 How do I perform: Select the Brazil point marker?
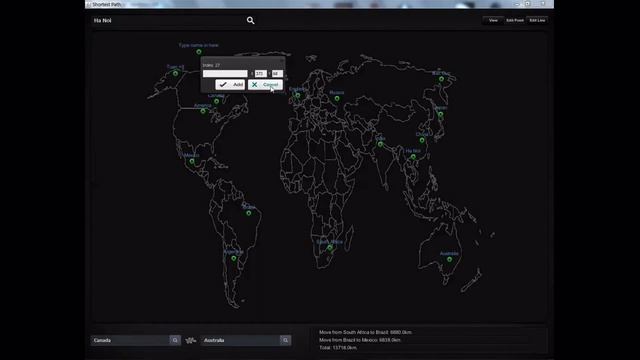point(249,213)
